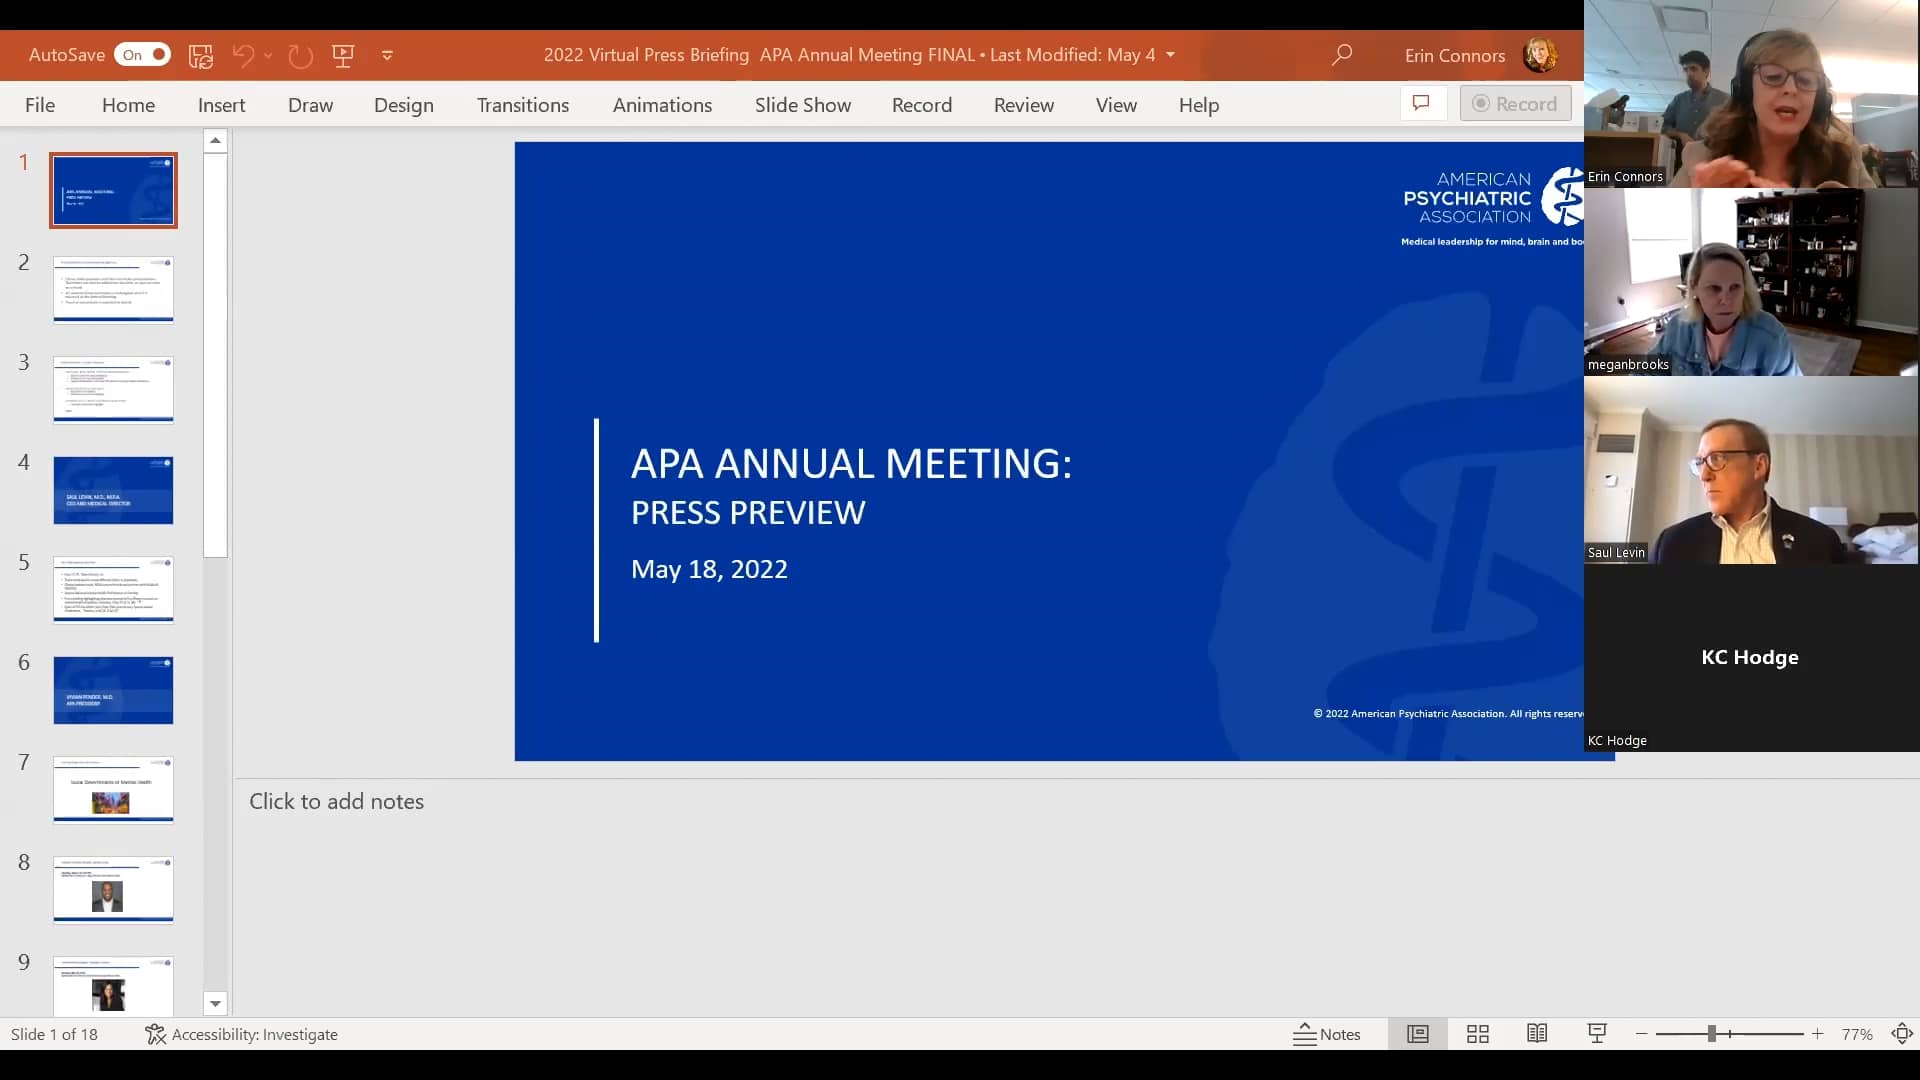Click the American Psychiatric Association logo
1920x1080 pixels.
pyautogui.click(x=1492, y=205)
